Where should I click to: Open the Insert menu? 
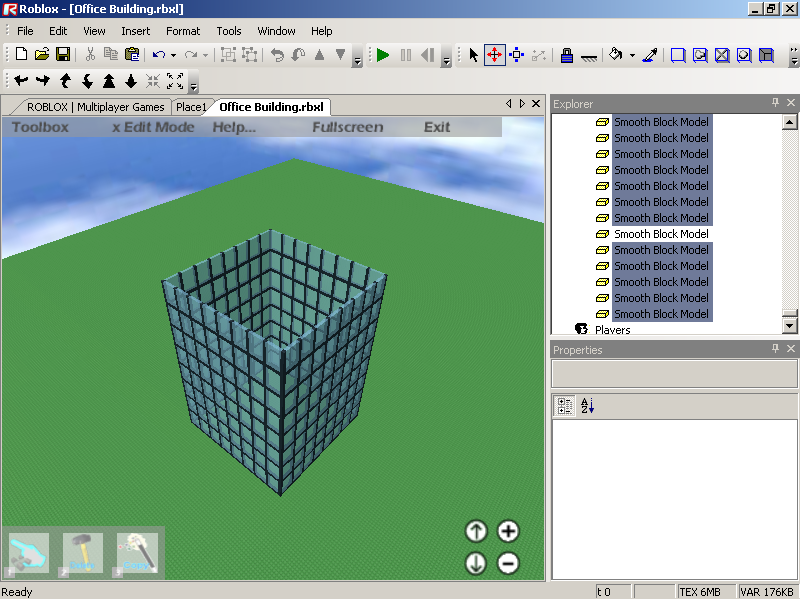pyautogui.click(x=136, y=31)
